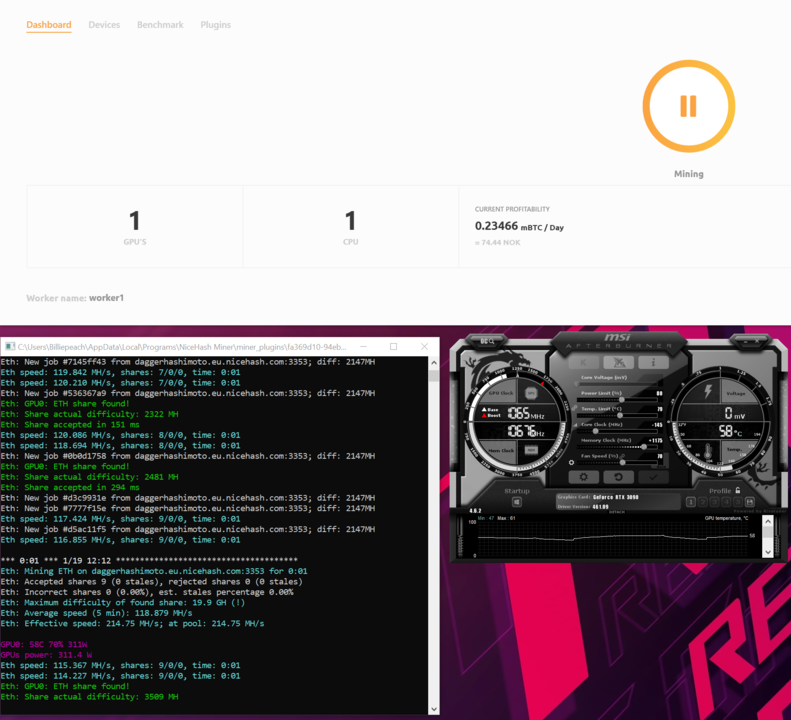This screenshot has width=791, height=720.
Task: Pause mining with the orange pause button
Action: coord(688,106)
